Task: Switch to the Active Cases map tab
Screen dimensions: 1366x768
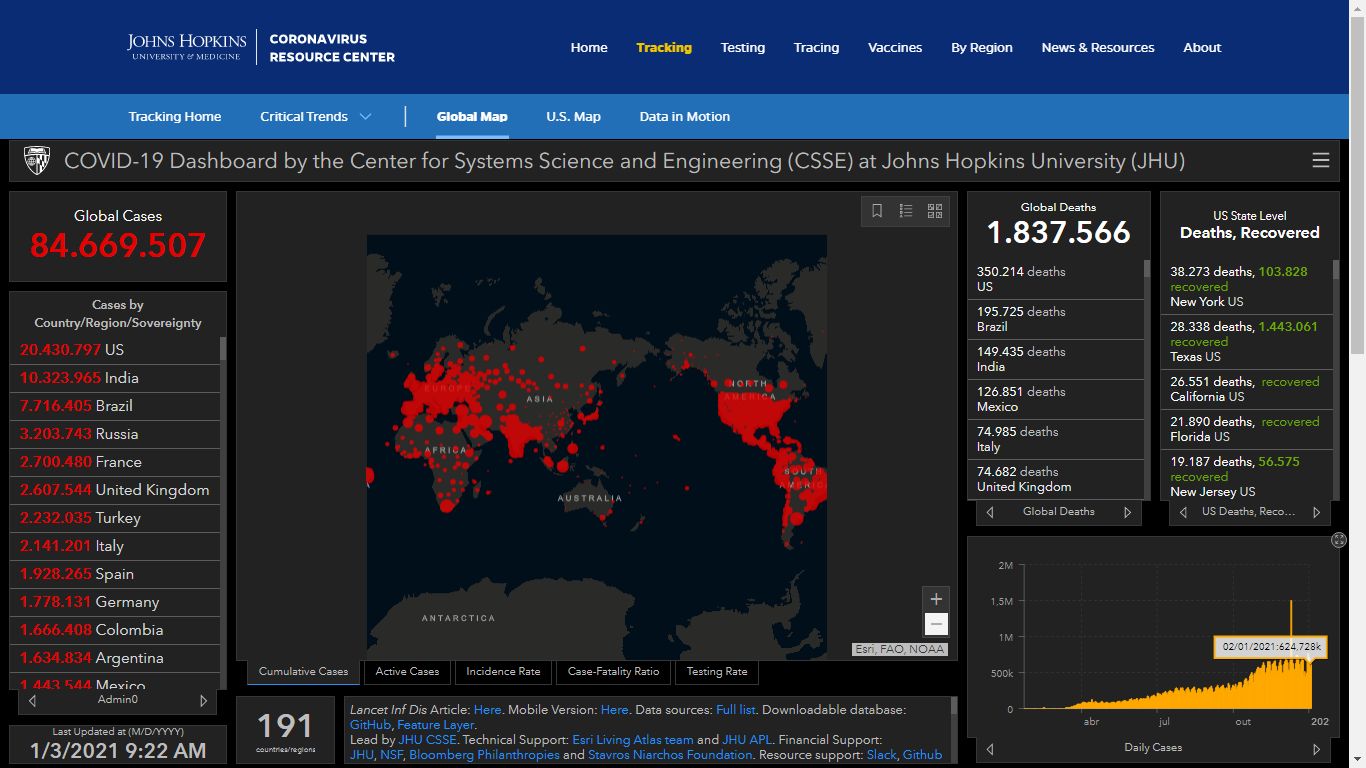Action: point(407,672)
